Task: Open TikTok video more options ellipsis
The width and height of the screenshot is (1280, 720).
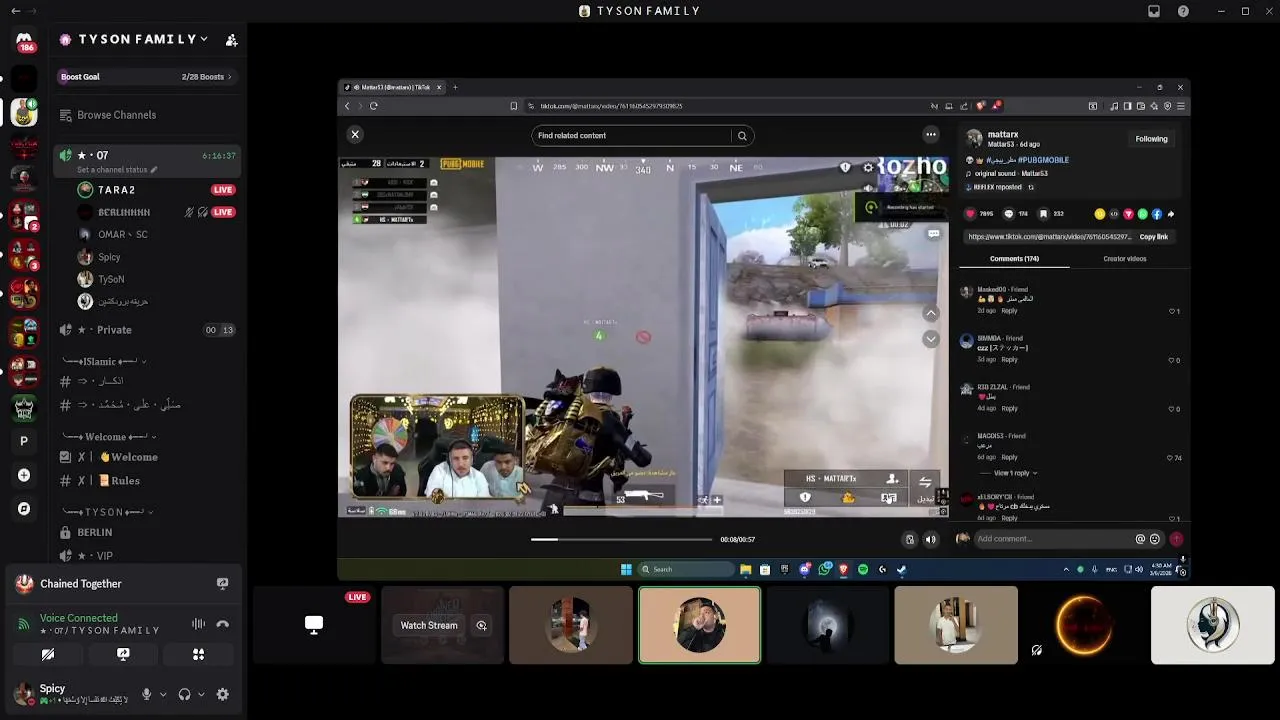Action: point(931,134)
